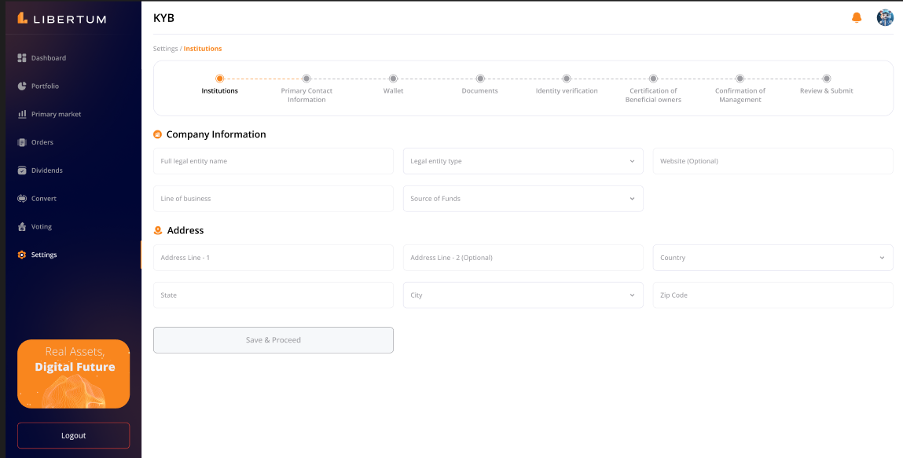
Task: Click the Convert sidebar icon
Action: [22, 198]
